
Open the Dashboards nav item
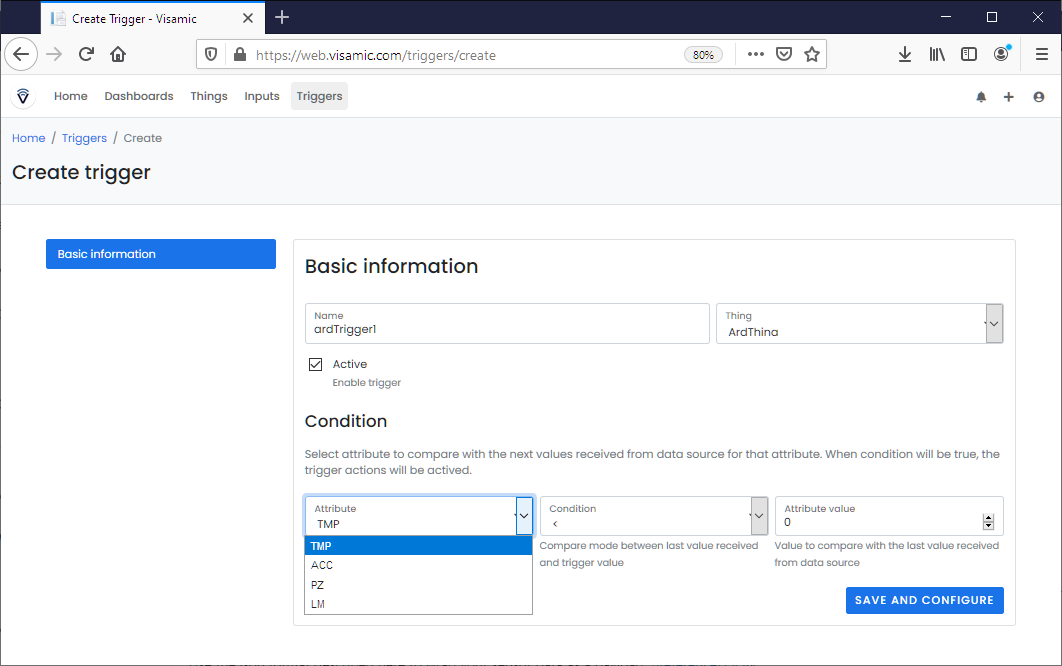(x=139, y=96)
